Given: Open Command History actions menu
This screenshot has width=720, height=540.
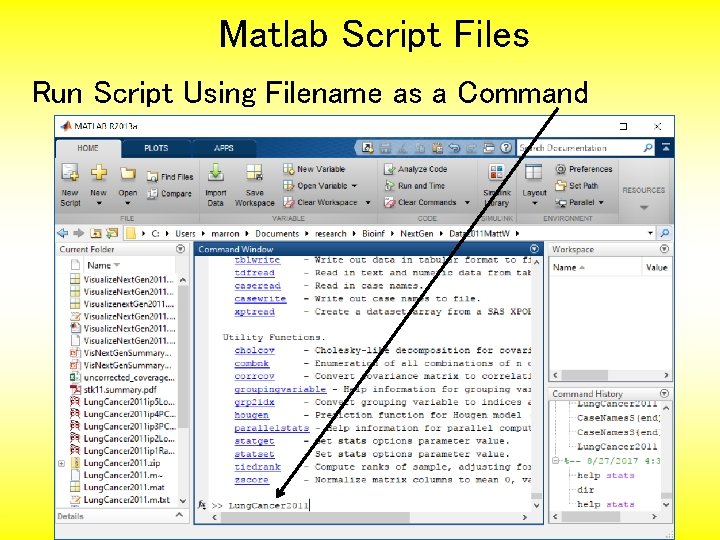Looking at the screenshot, I should 664,394.
